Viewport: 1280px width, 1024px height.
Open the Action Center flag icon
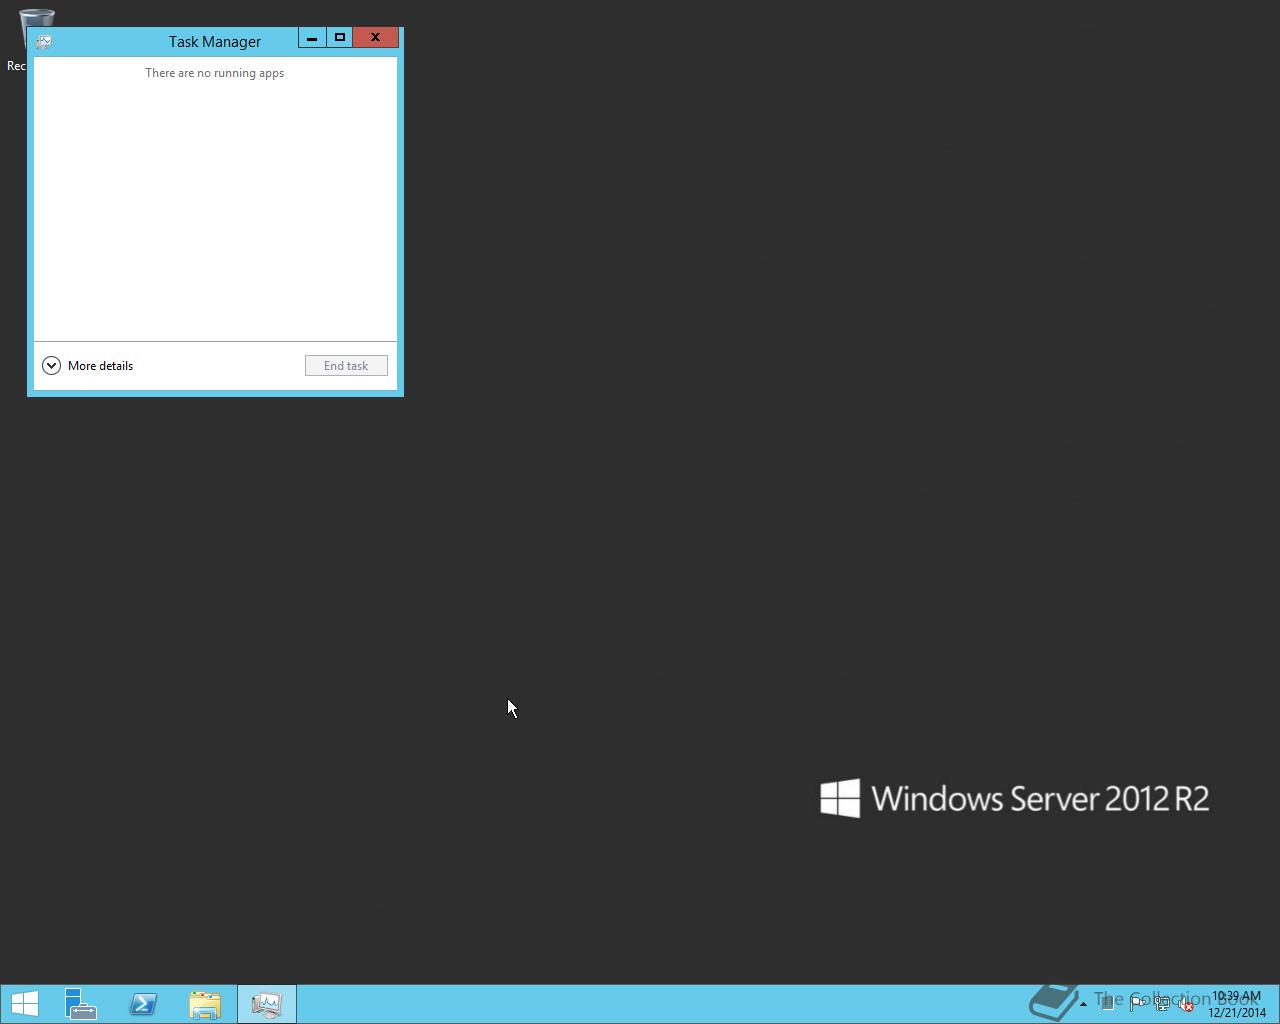(1138, 1003)
